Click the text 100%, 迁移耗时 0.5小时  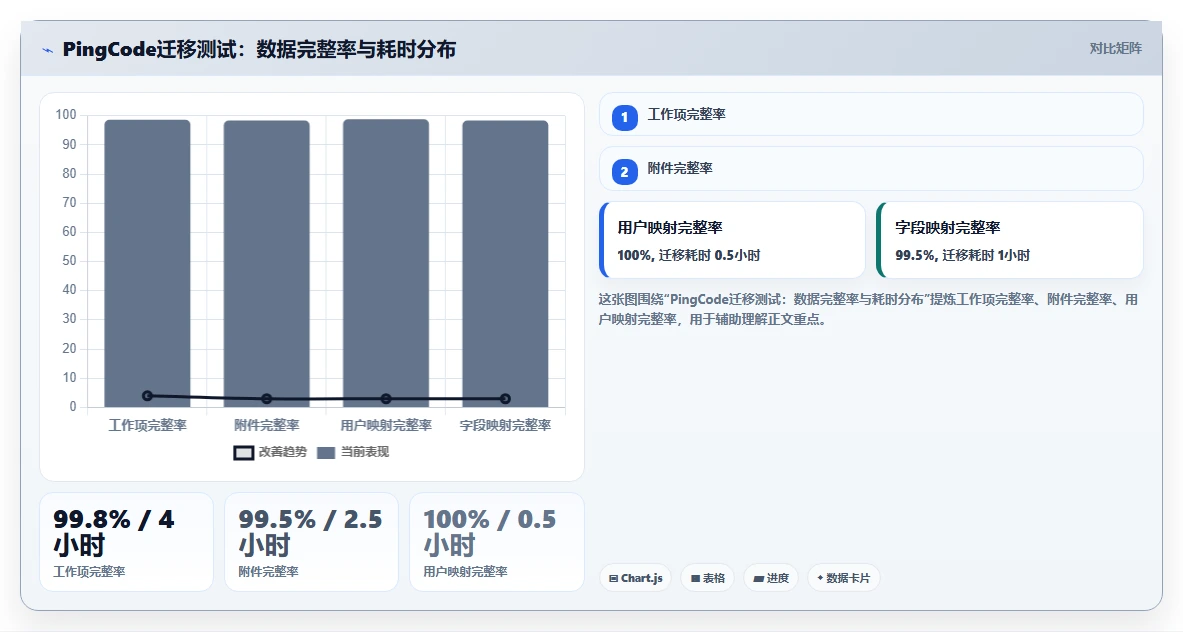(x=688, y=255)
